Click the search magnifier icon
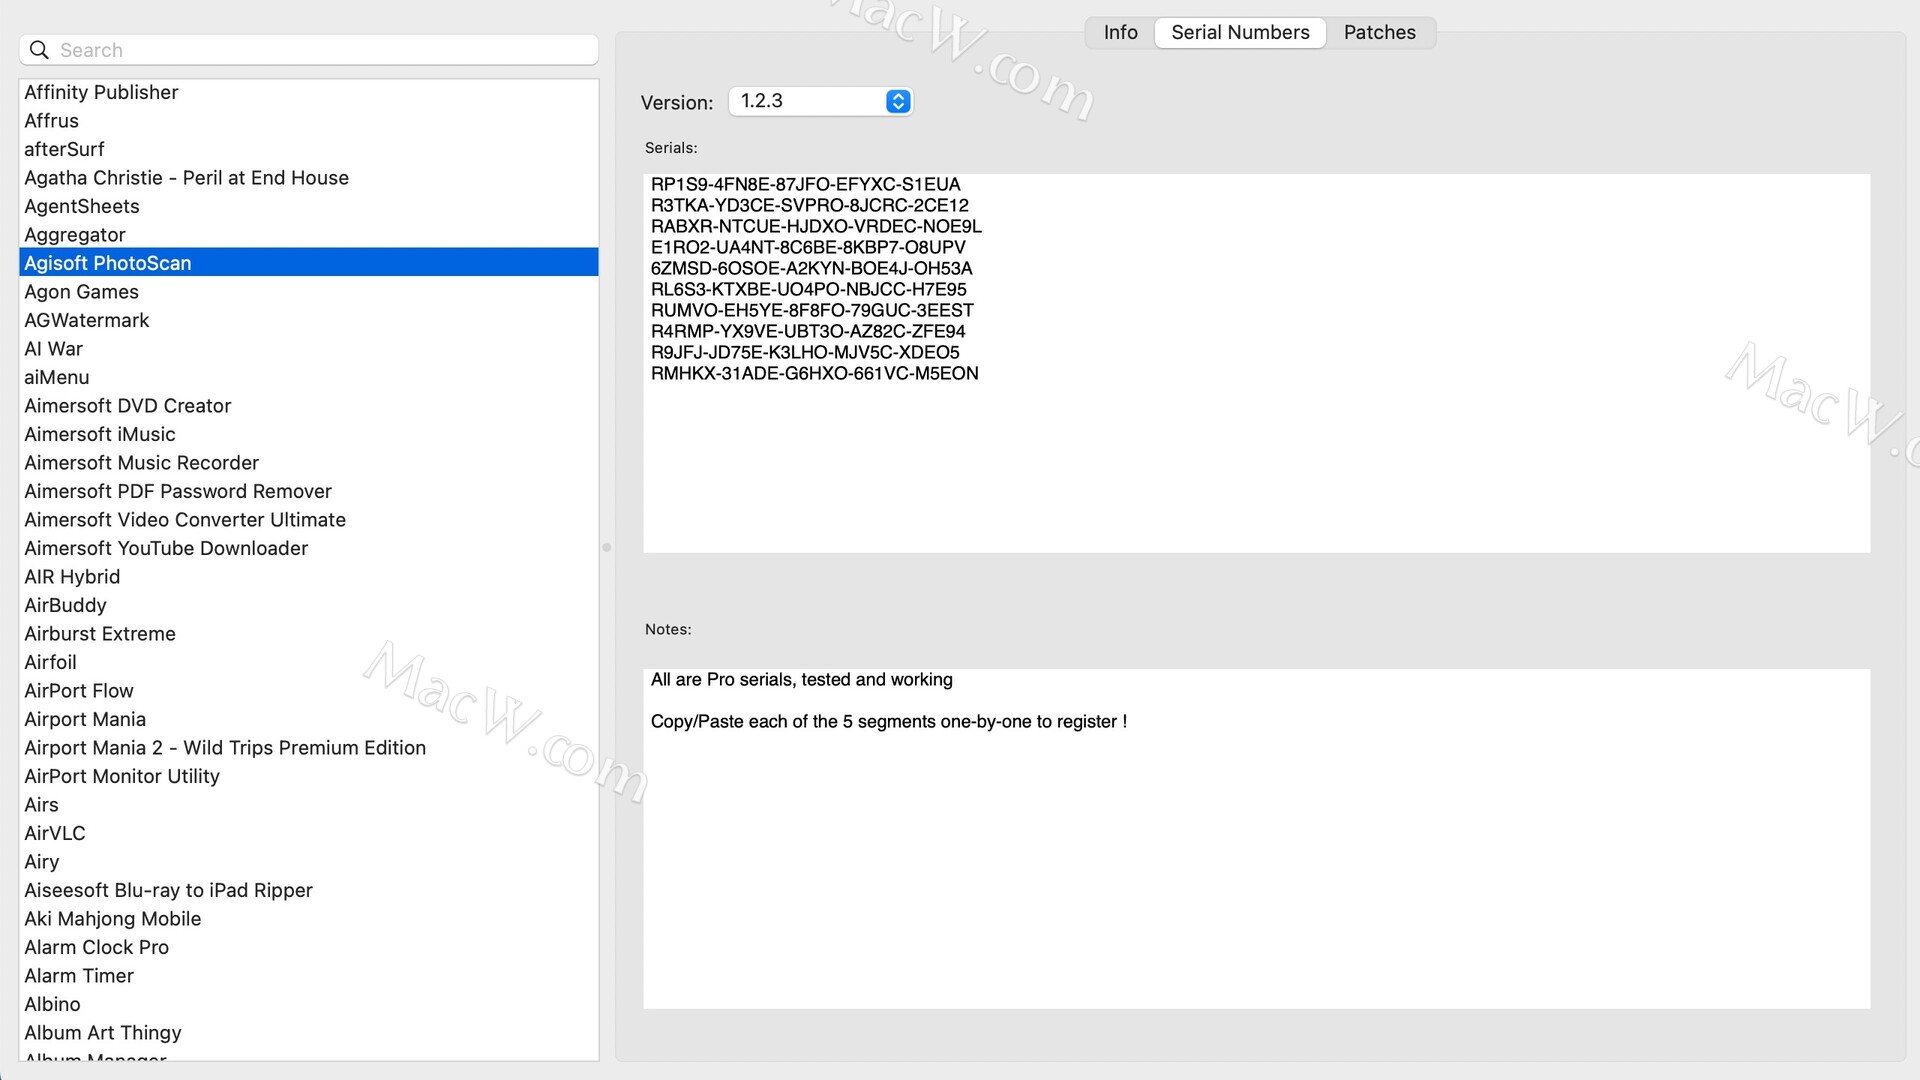1920x1080 pixels. pos(39,50)
